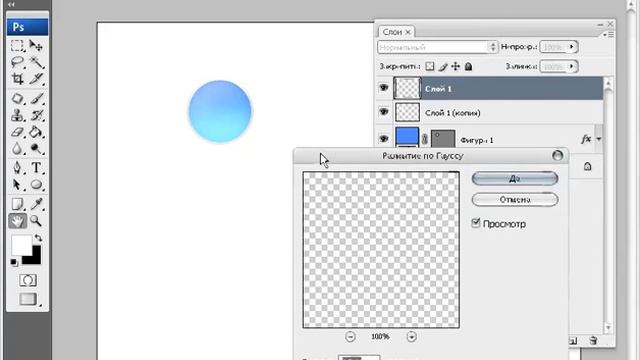640x360 pixels.
Task: Select the Ellipse shape tool
Action: click(x=36, y=184)
